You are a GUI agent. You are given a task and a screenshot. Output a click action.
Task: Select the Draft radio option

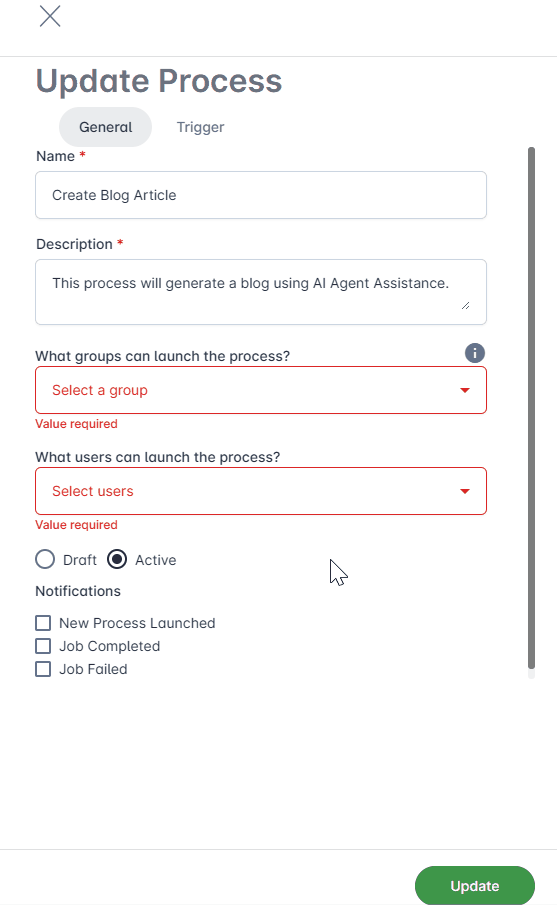[x=45, y=559]
